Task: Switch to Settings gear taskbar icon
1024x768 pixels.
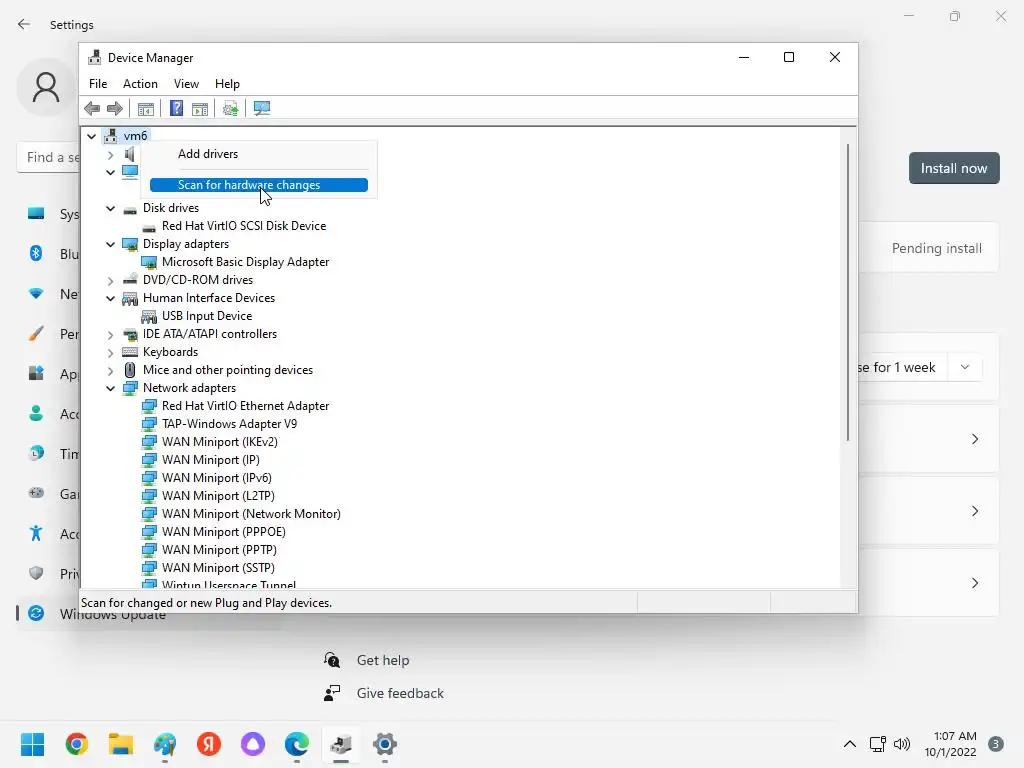Action: point(385,744)
